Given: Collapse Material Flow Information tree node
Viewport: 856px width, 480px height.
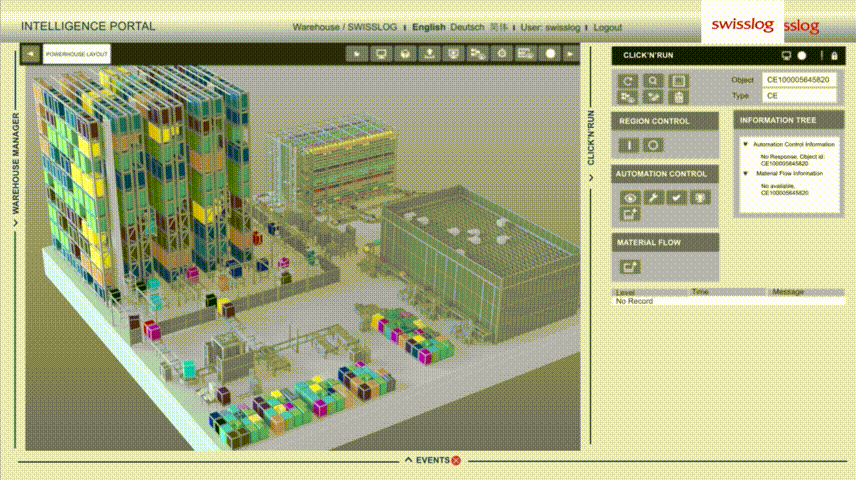Looking at the screenshot, I should tap(745, 173).
